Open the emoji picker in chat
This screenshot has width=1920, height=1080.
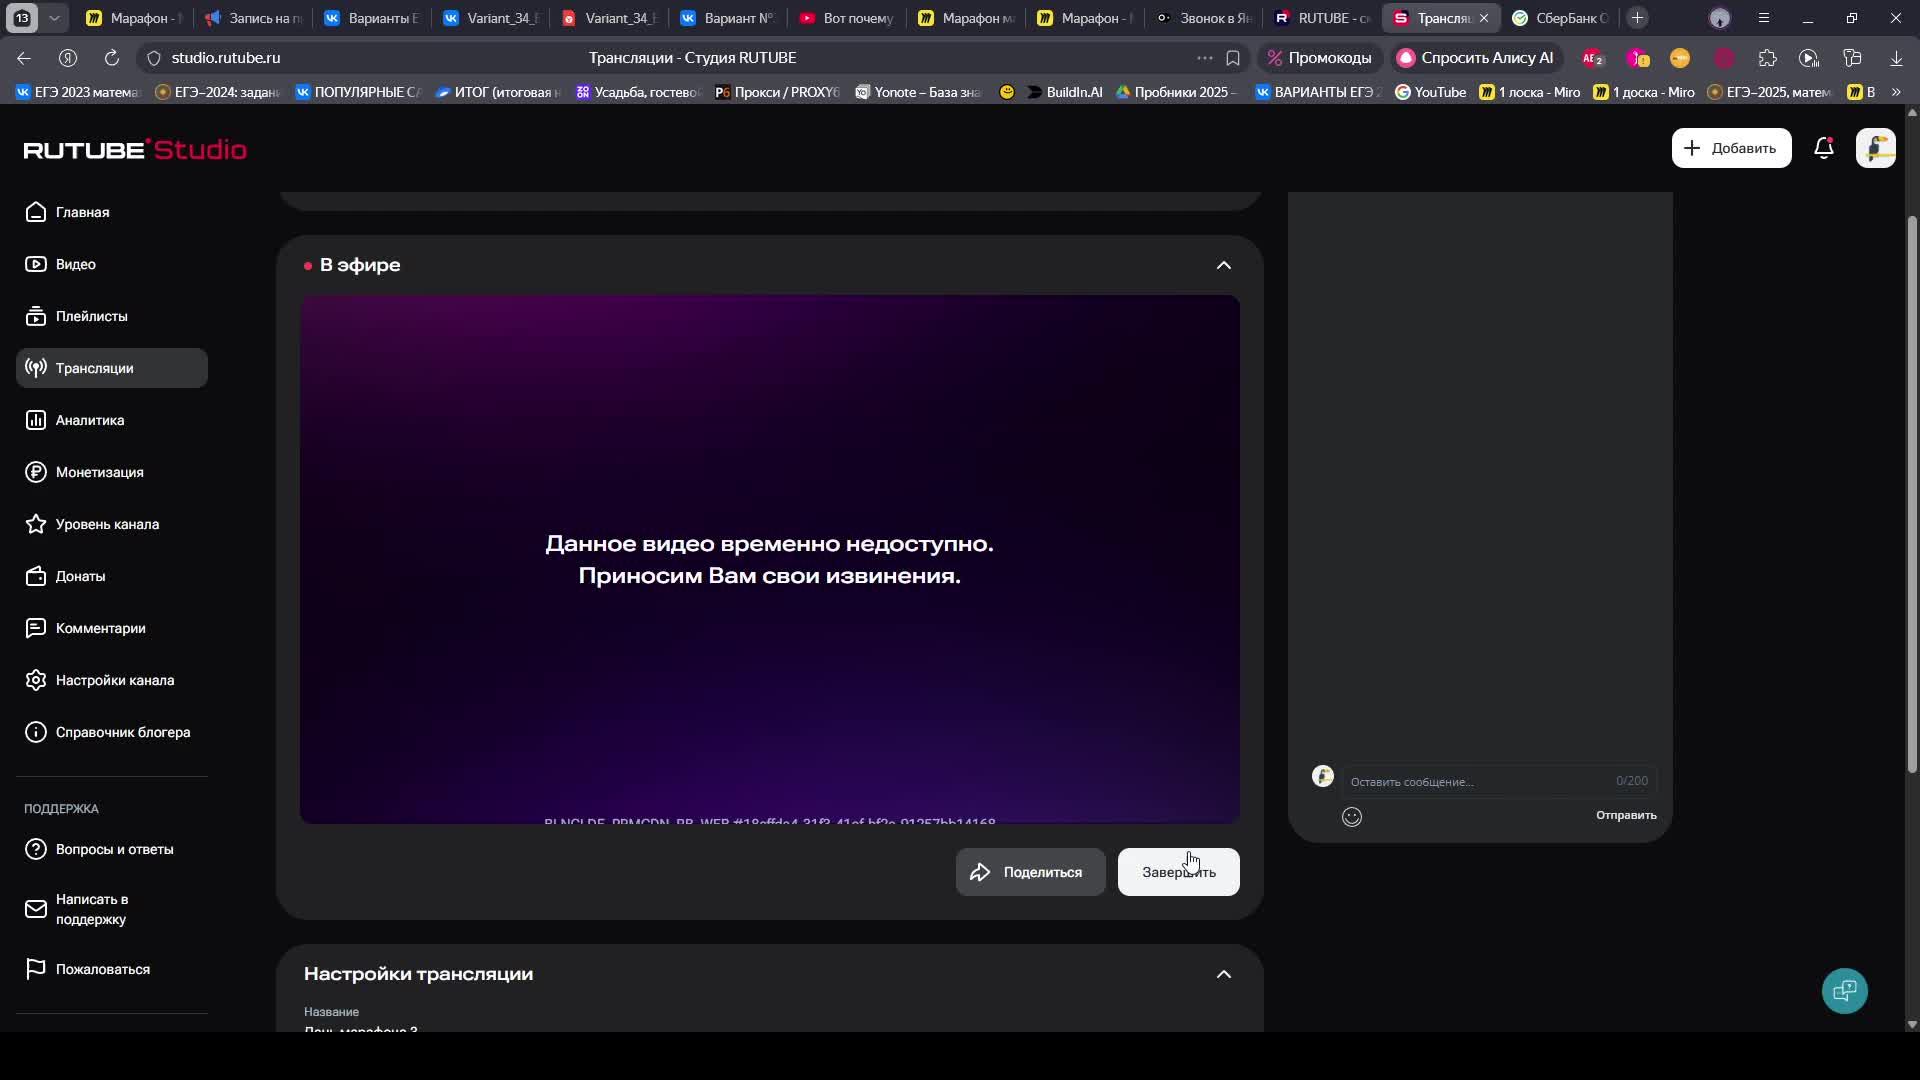(1352, 817)
